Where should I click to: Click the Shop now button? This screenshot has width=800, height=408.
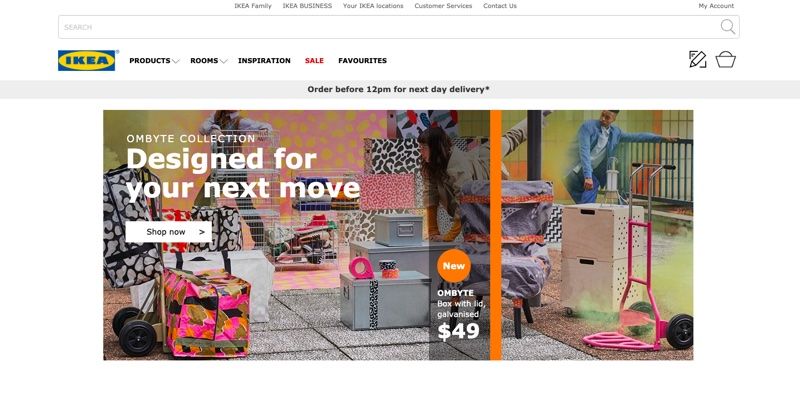tap(168, 232)
